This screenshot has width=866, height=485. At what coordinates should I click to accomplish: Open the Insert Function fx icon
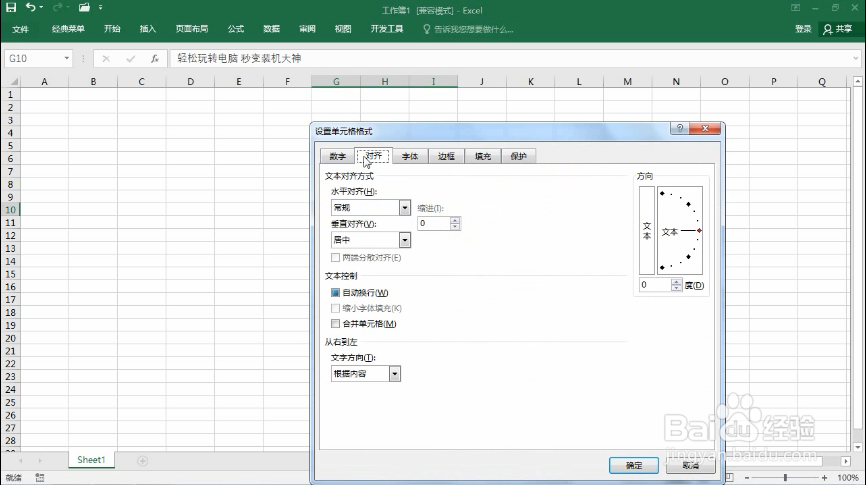pyautogui.click(x=155, y=59)
